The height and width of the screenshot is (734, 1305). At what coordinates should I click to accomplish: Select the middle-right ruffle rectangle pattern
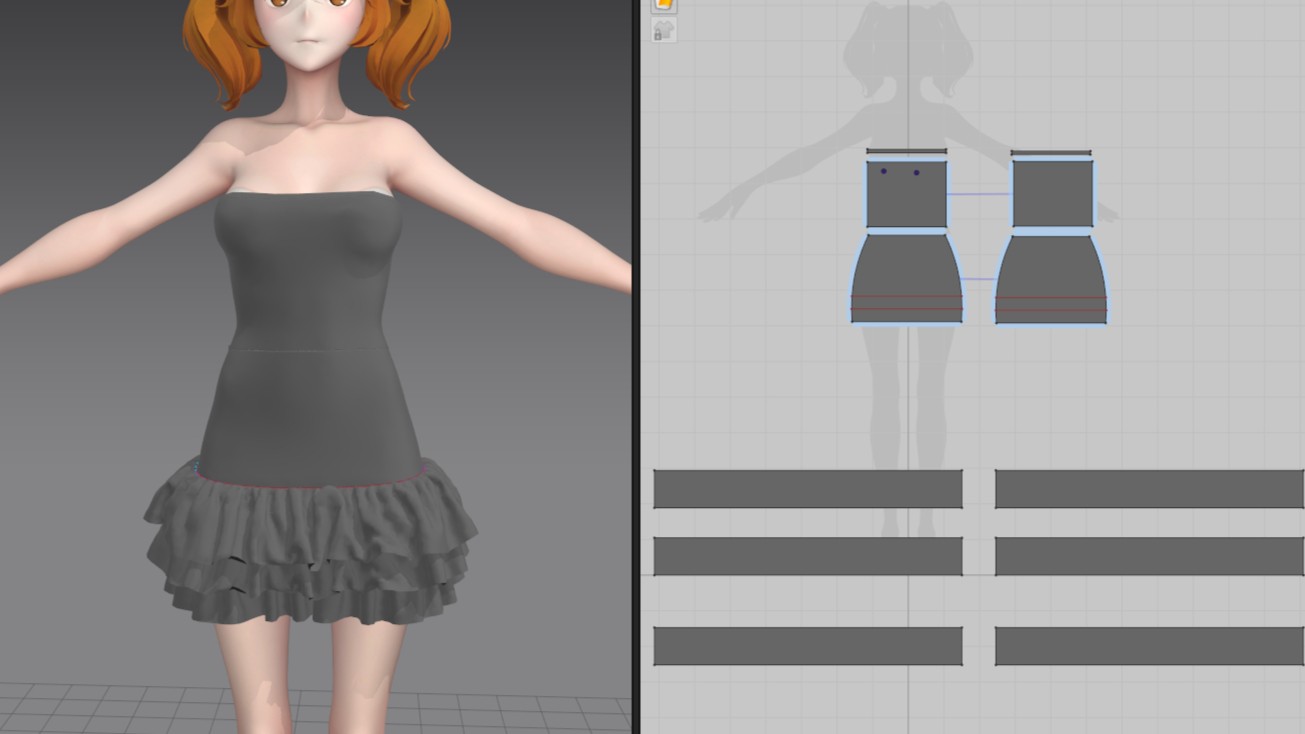1149,556
